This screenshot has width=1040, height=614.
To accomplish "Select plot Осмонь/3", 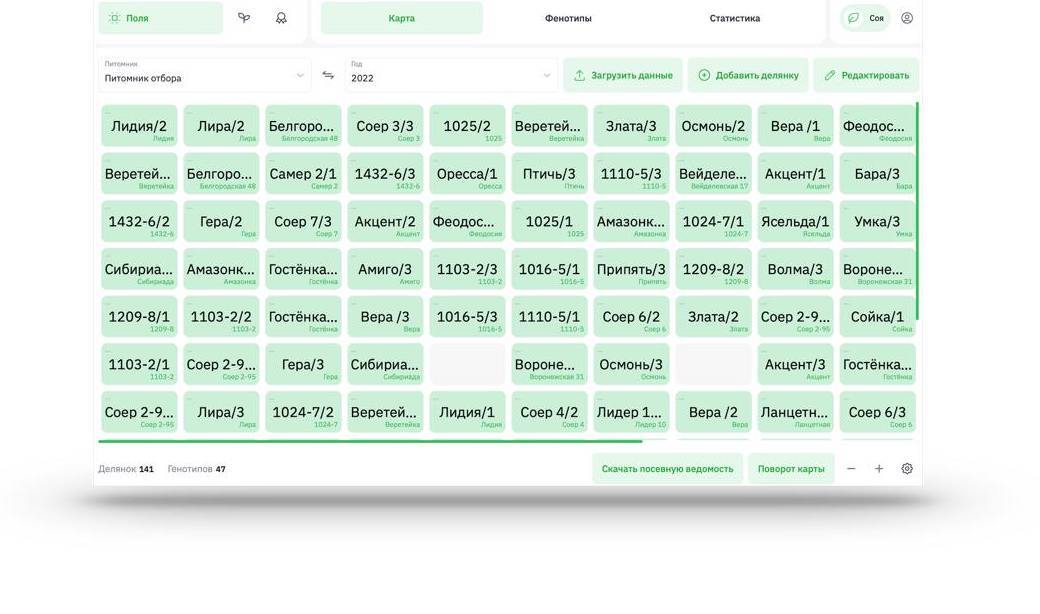I will pos(631,365).
